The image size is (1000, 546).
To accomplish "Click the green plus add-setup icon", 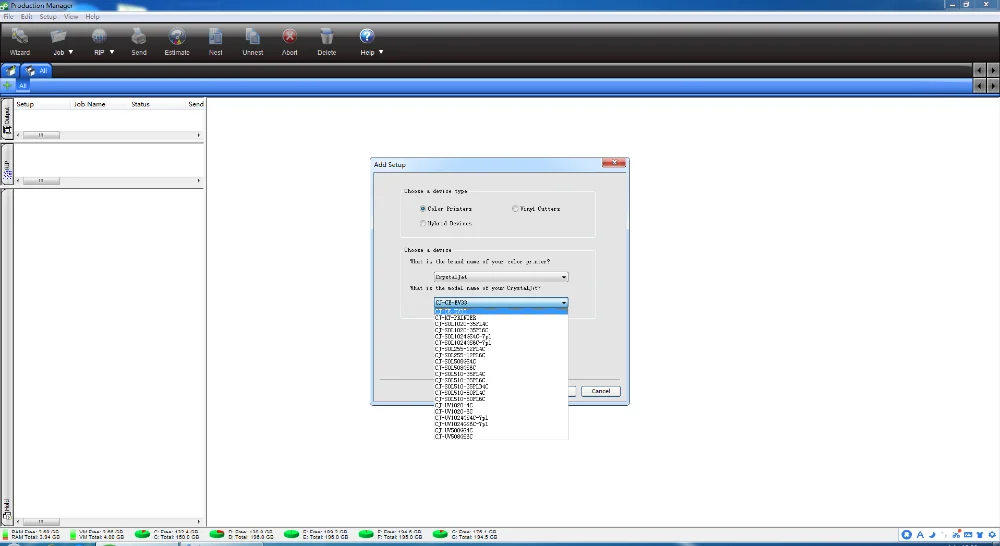I will click(x=8, y=85).
